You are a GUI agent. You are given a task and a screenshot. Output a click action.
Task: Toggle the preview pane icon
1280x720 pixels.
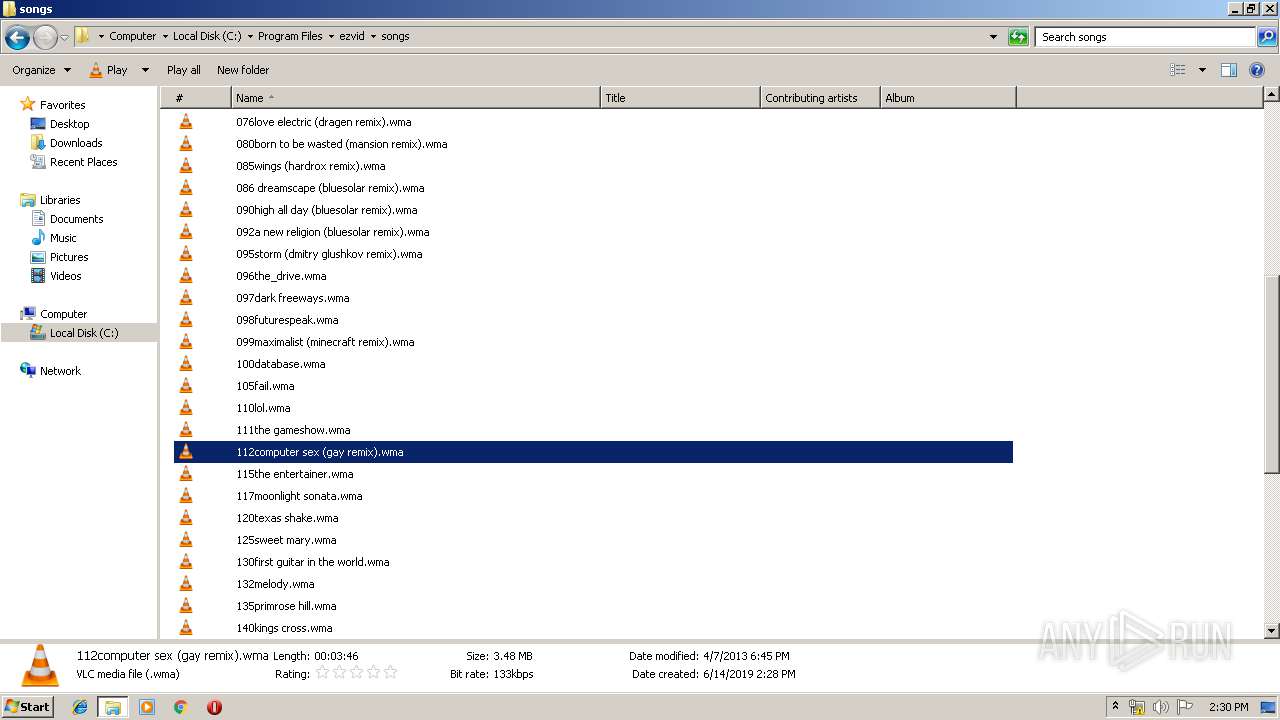1229,70
